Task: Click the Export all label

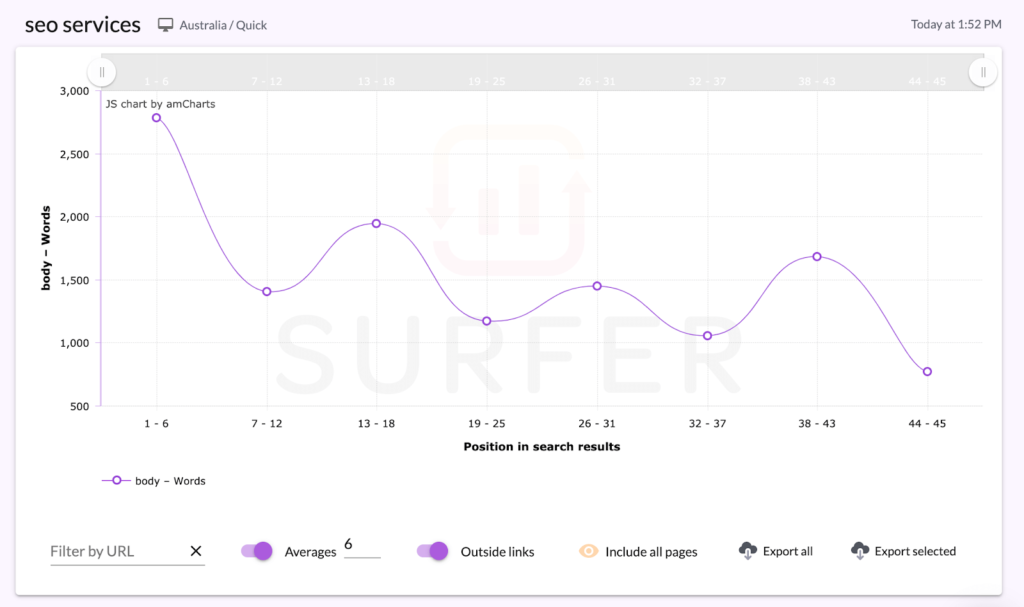Action: click(788, 551)
